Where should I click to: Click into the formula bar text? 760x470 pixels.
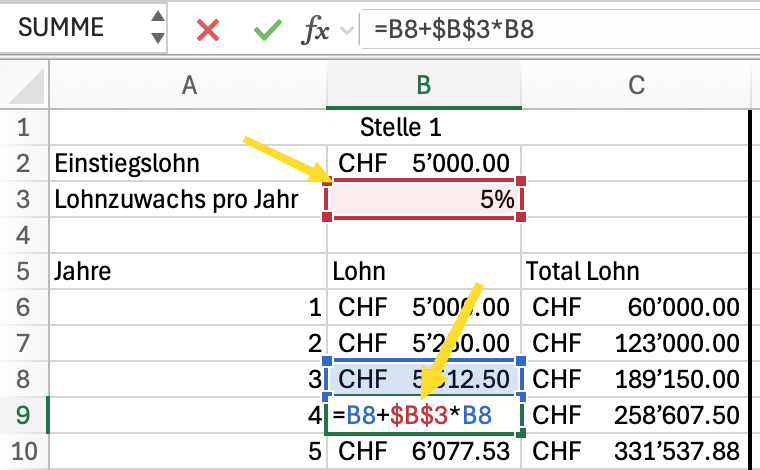coord(550,30)
